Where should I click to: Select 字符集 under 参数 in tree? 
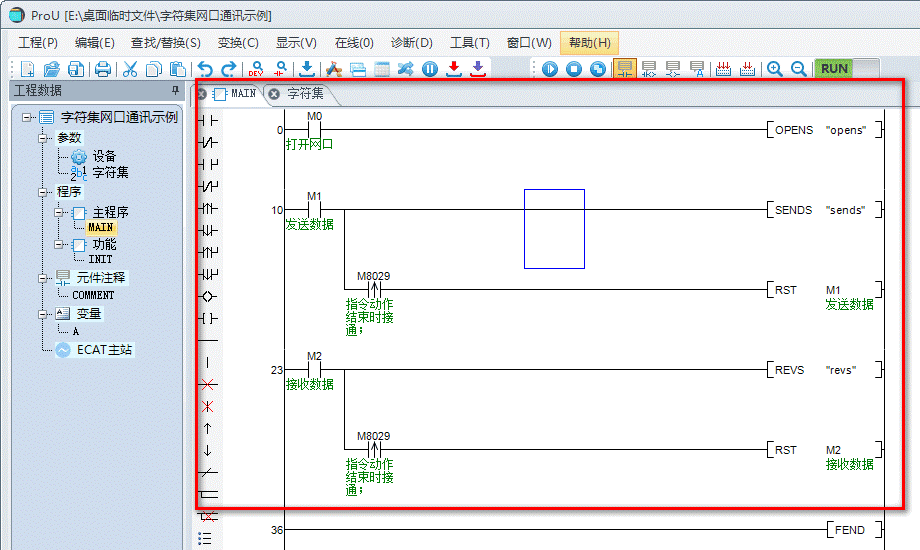click(110, 173)
